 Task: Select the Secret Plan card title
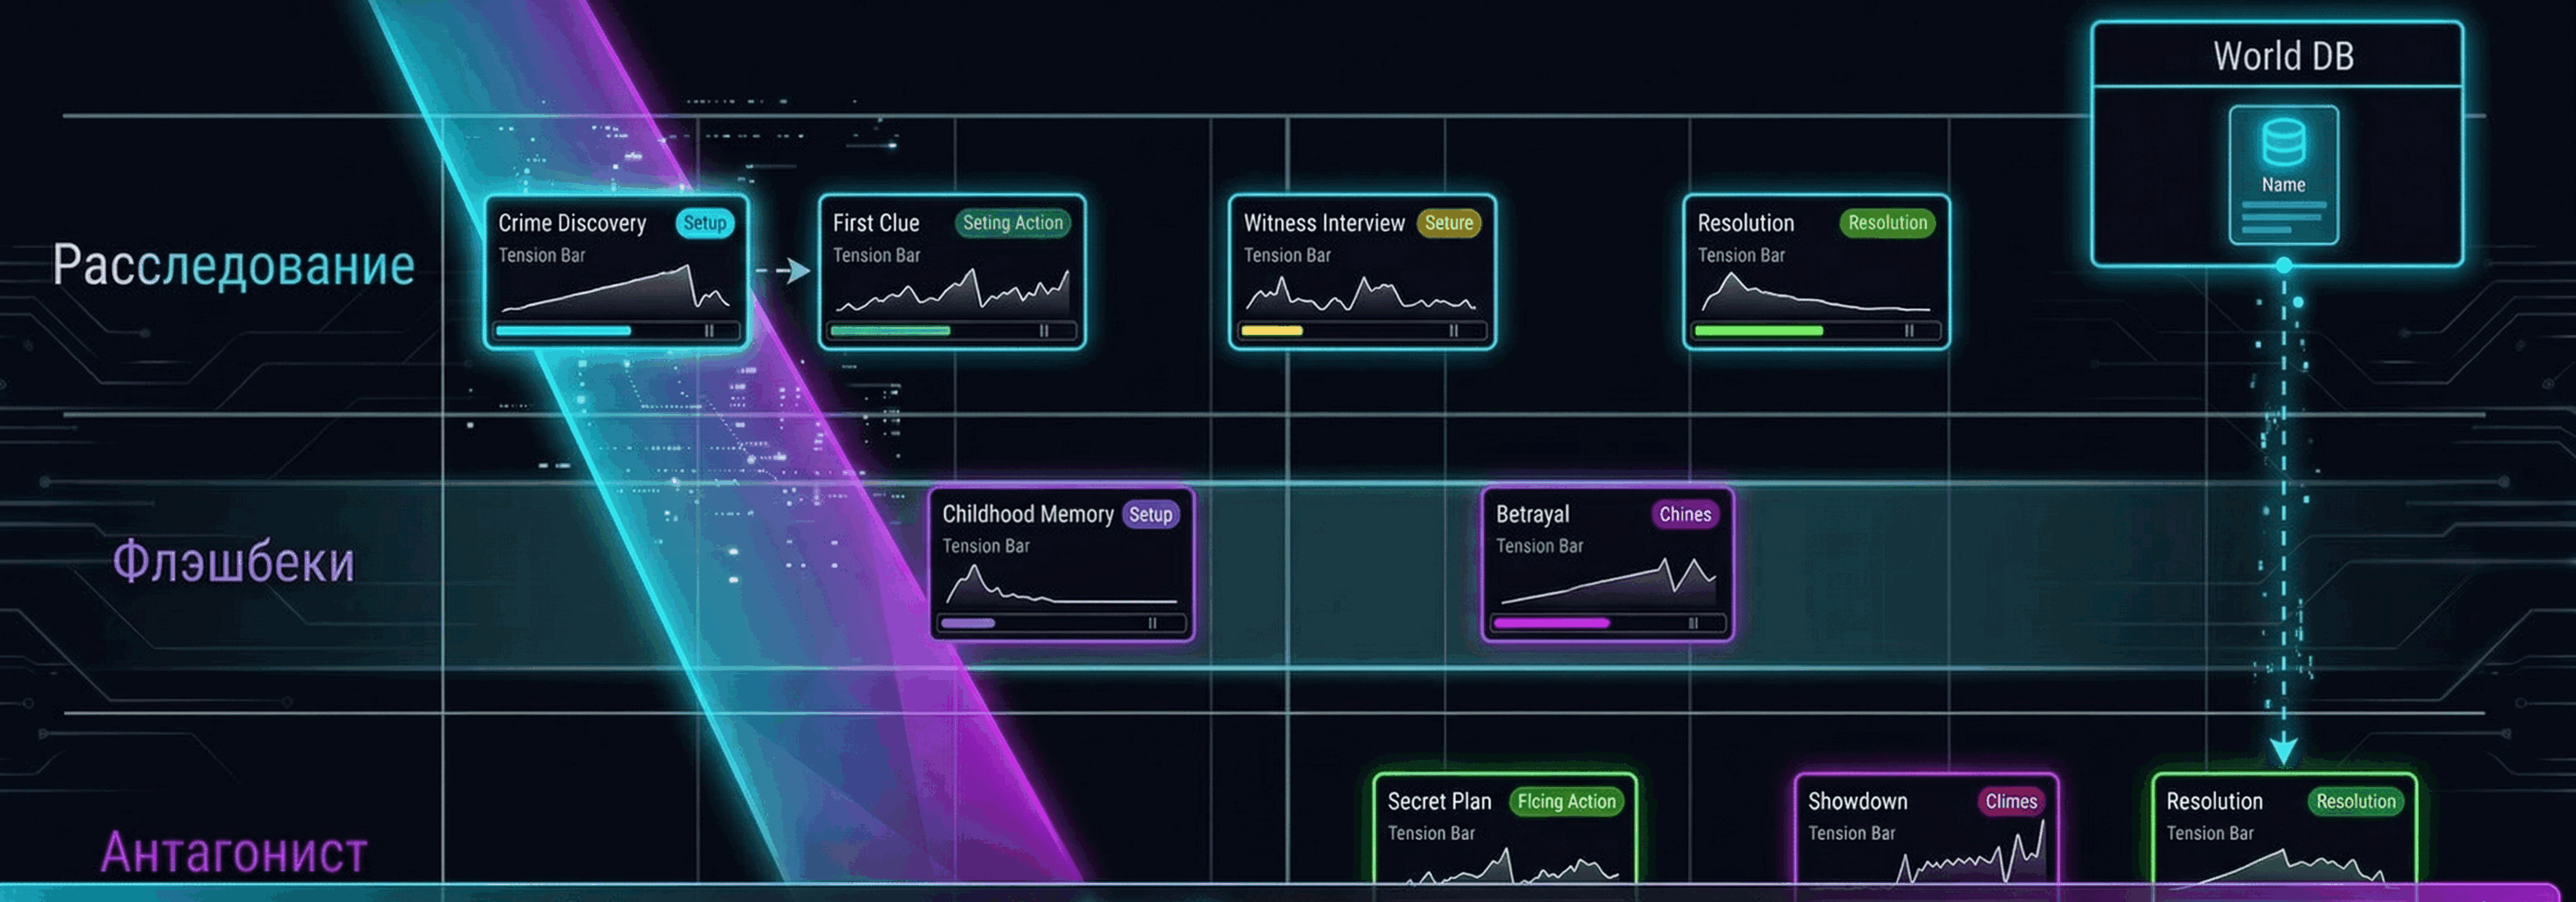pyautogui.click(x=1439, y=802)
